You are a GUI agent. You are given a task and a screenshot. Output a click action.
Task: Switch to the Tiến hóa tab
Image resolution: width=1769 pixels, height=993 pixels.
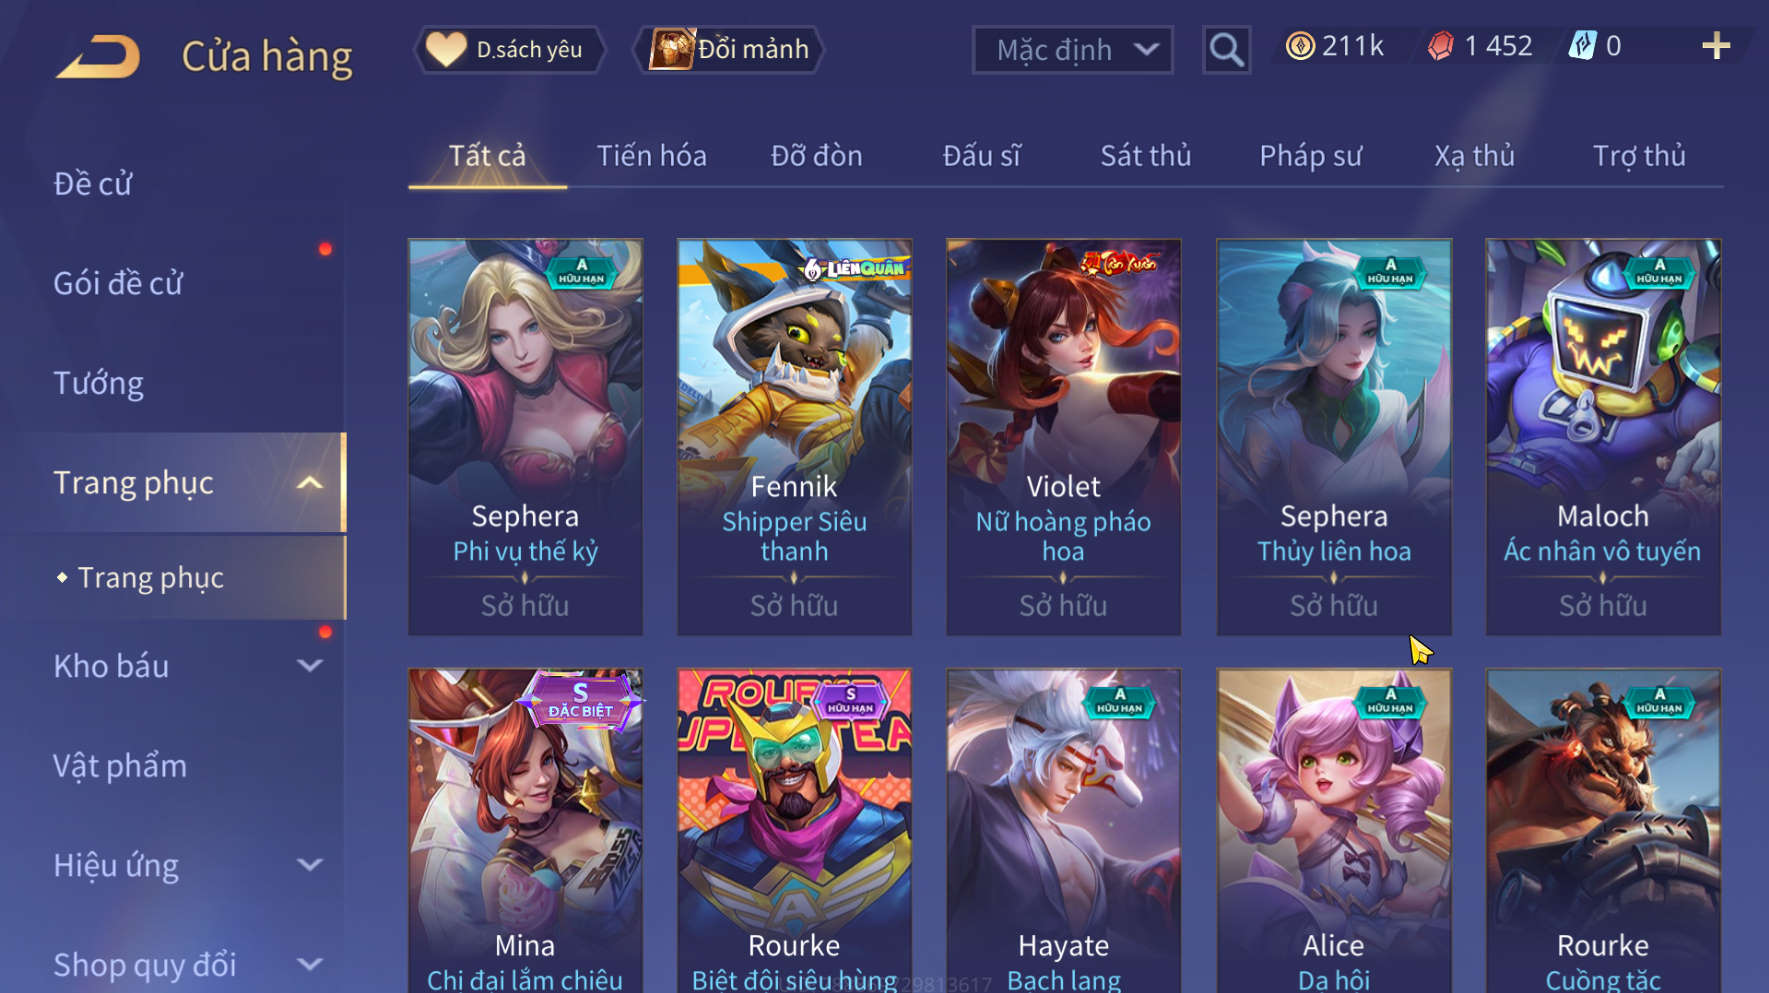pyautogui.click(x=652, y=156)
